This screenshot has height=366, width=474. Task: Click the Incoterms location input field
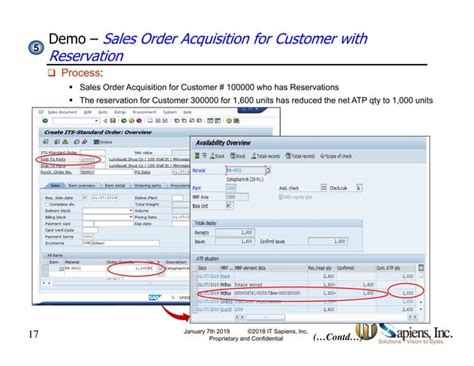point(125,243)
